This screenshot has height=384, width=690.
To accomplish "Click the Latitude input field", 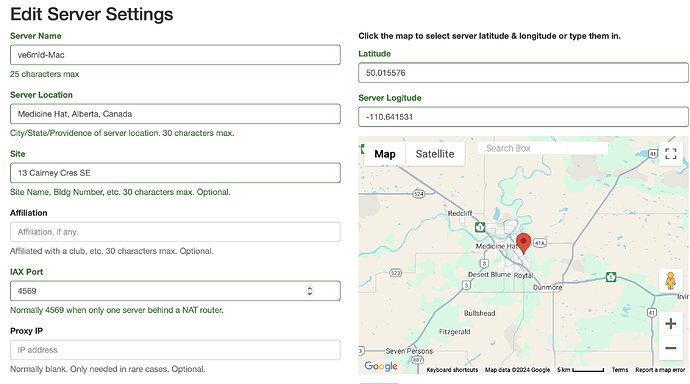I will tap(523, 73).
